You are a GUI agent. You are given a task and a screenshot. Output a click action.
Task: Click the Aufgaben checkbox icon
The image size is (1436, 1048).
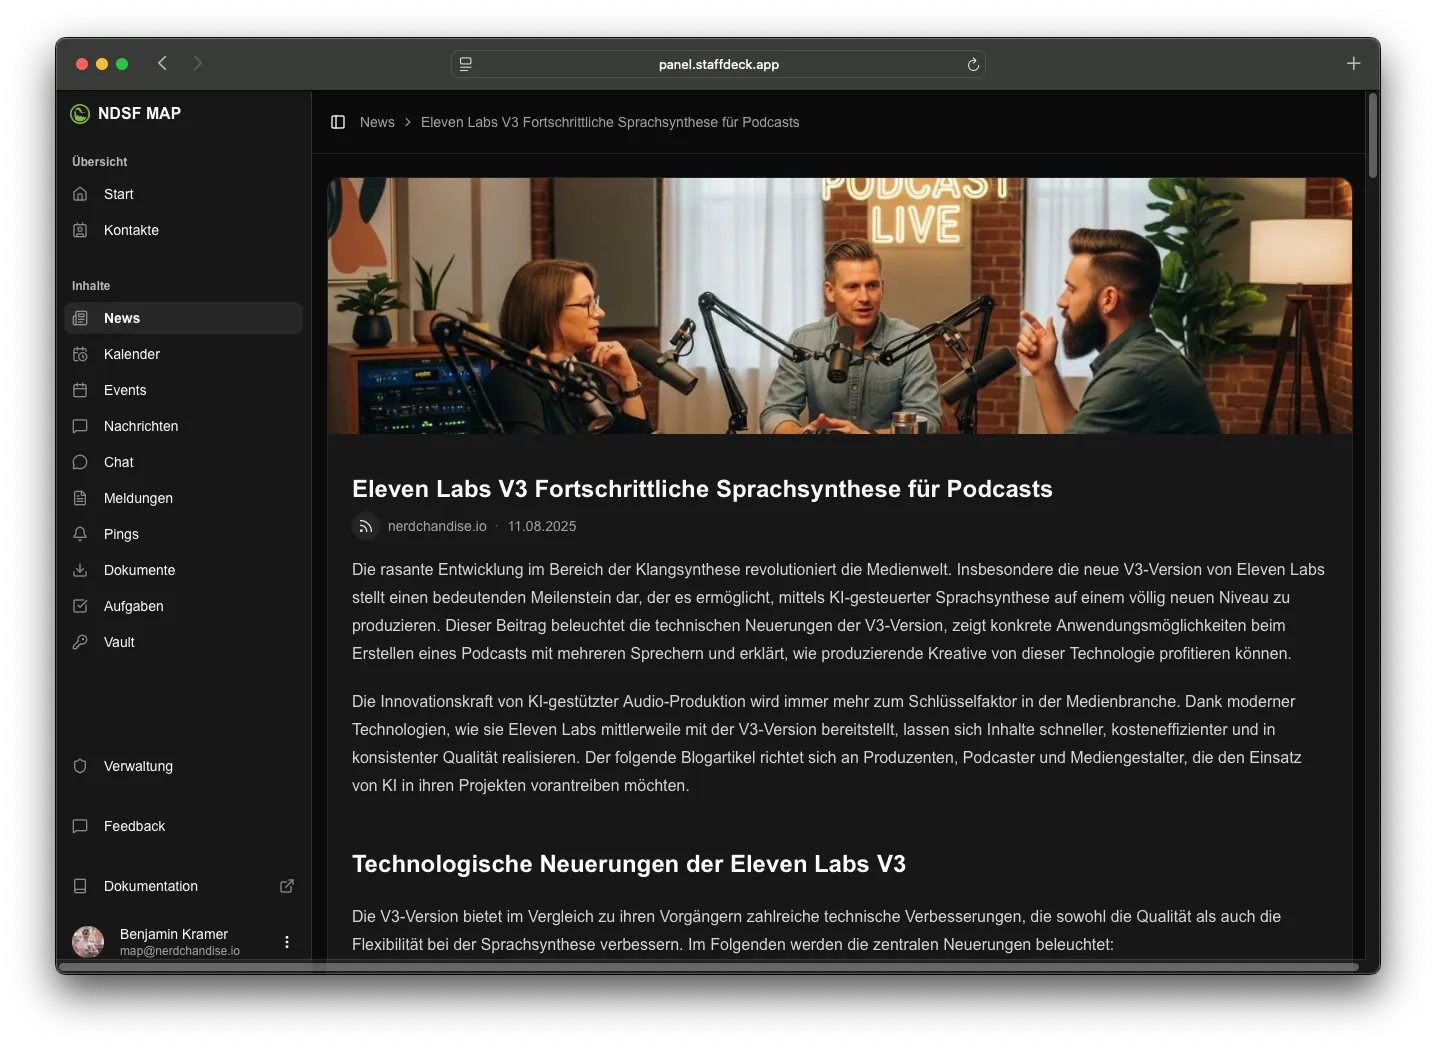click(x=80, y=606)
